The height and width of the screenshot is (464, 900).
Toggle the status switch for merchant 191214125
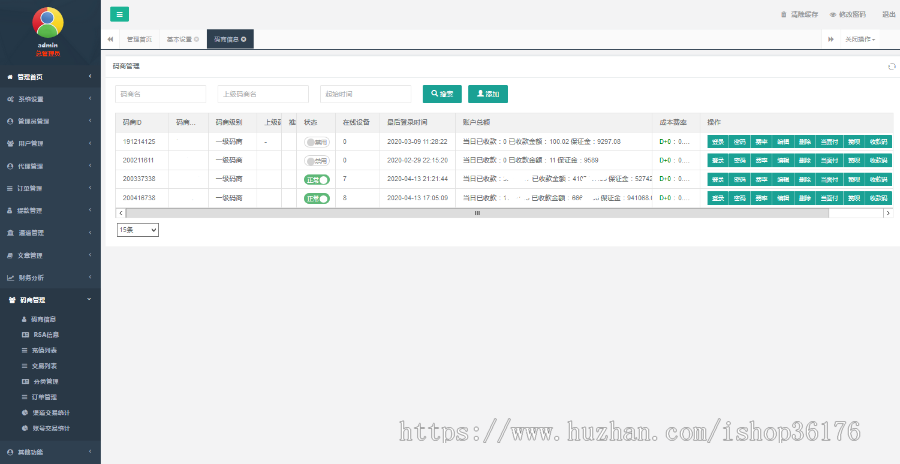[x=317, y=142]
